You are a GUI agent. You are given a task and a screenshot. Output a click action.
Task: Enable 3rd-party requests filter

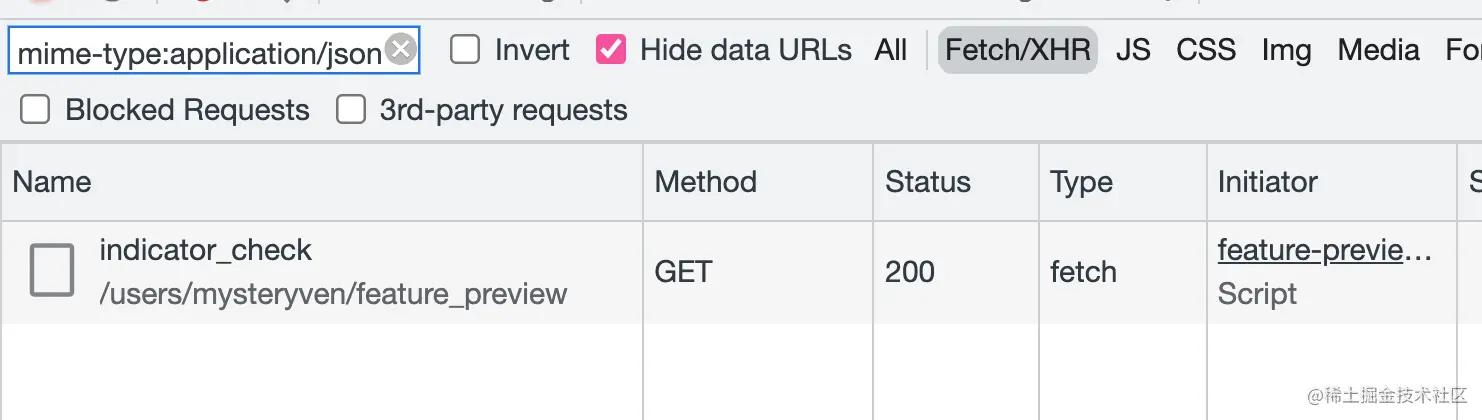click(x=351, y=109)
